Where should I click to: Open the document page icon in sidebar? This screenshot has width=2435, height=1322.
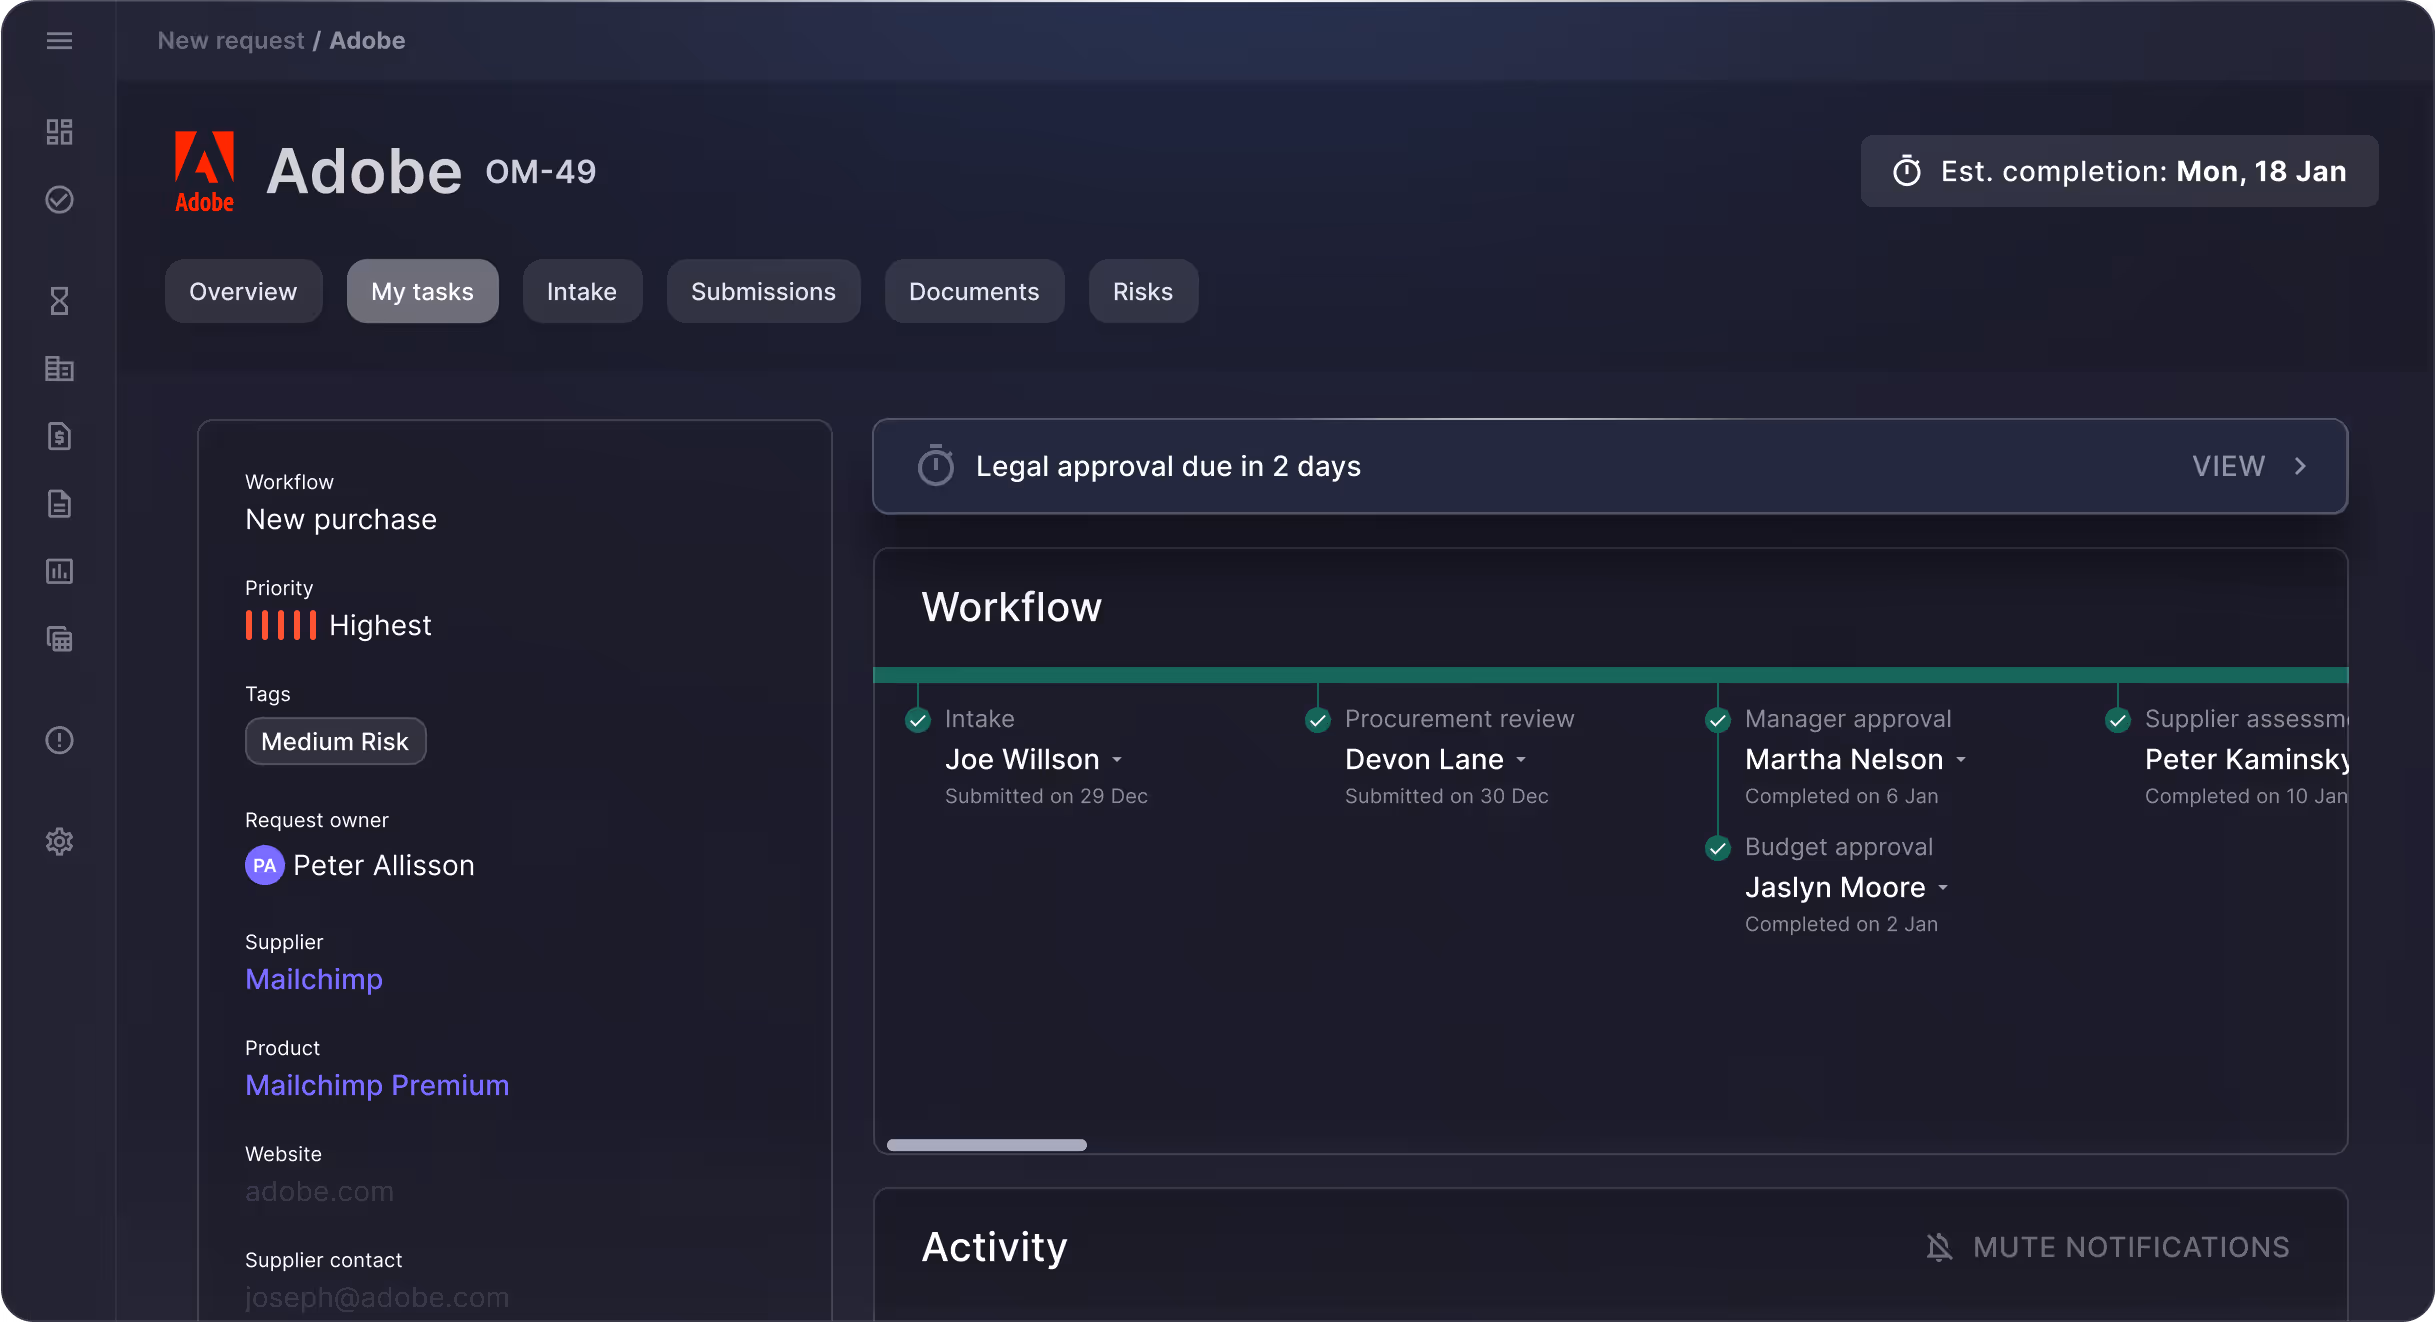pos(59,504)
